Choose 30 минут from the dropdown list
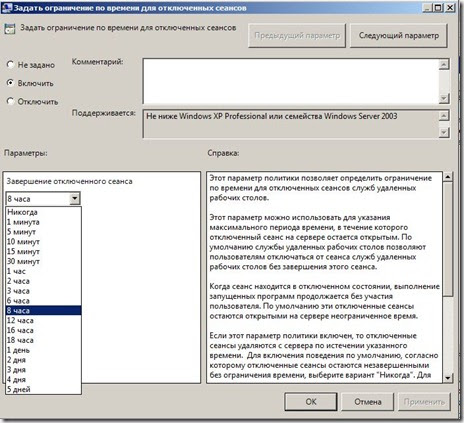The width and height of the screenshot is (464, 423). click(43, 261)
